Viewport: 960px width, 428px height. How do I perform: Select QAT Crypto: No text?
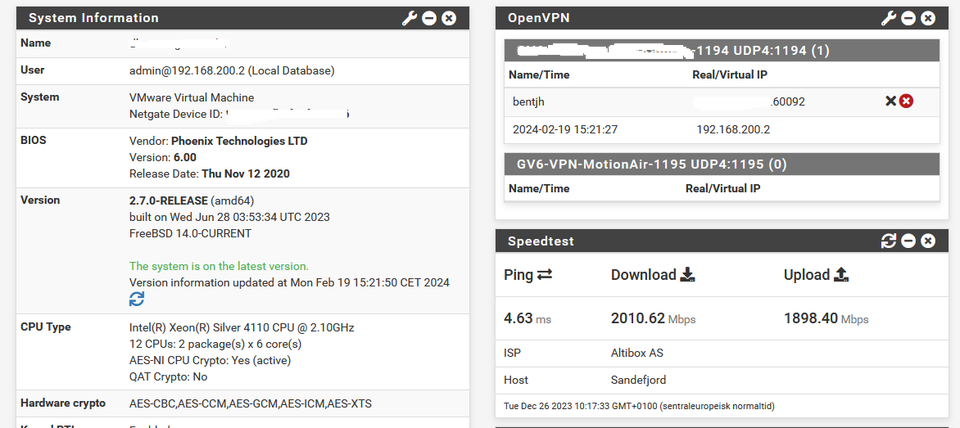pyautogui.click(x=168, y=377)
